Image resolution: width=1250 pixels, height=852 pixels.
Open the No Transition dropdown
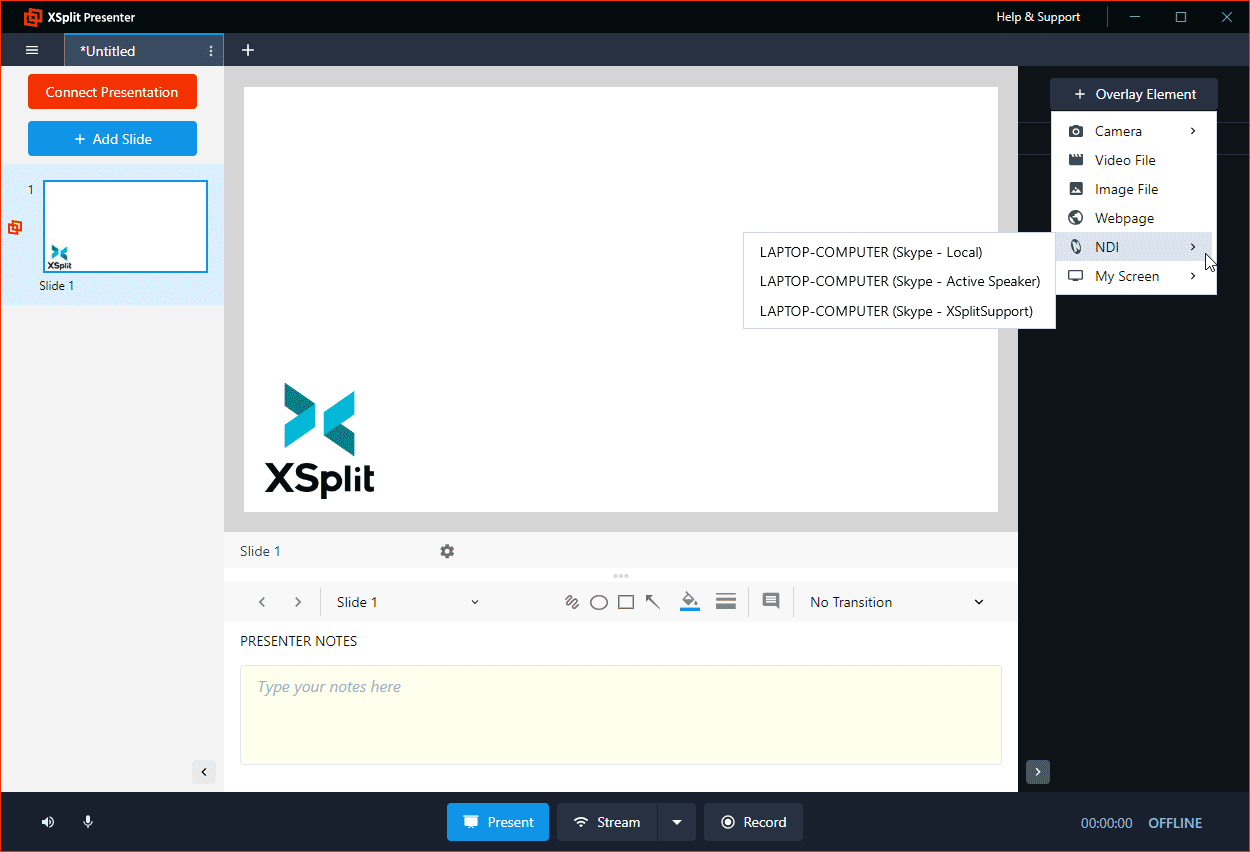point(897,602)
